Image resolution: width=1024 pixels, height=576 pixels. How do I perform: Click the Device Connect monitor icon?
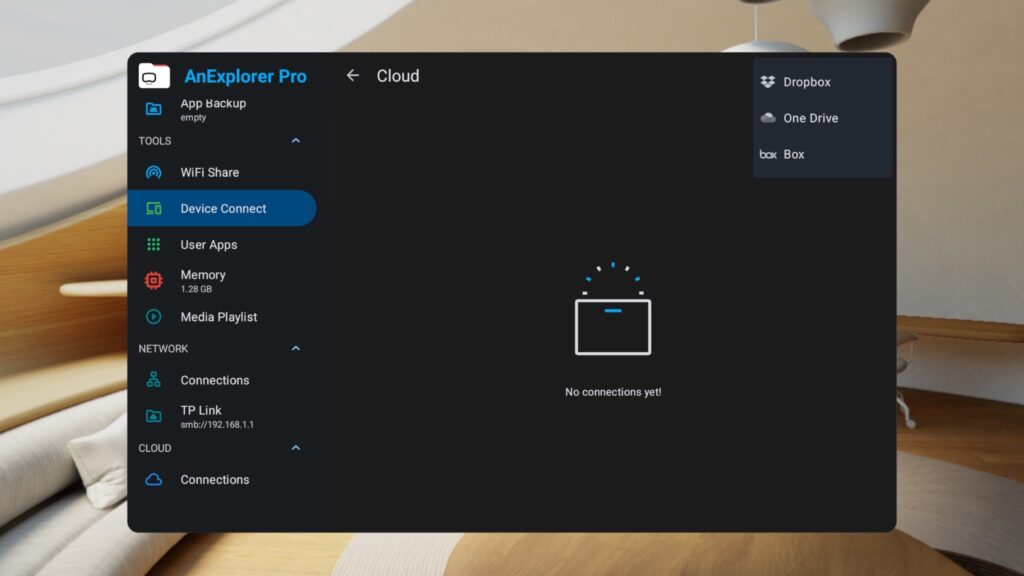click(153, 208)
